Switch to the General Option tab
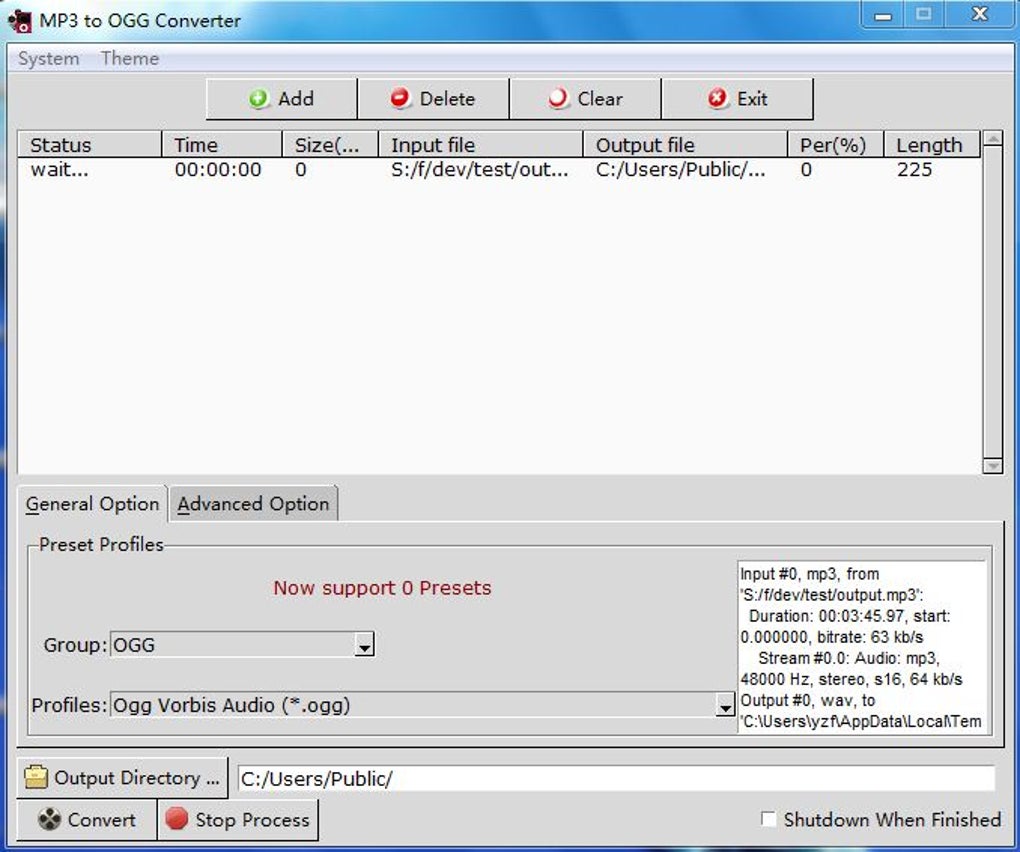Image resolution: width=1020 pixels, height=852 pixels. point(92,504)
